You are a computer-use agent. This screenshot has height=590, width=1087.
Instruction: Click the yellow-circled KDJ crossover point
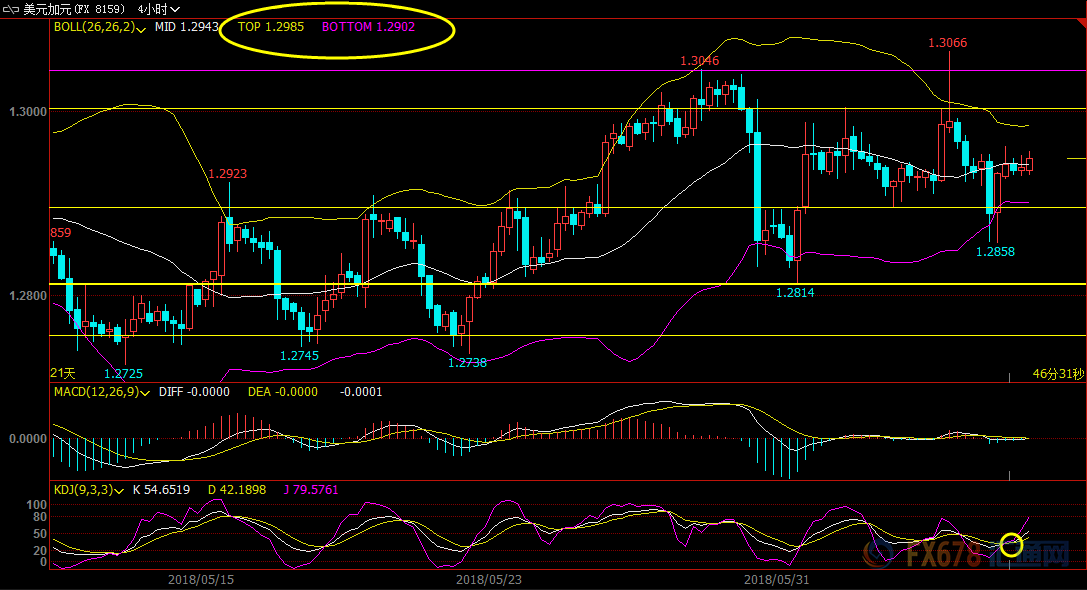1011,545
